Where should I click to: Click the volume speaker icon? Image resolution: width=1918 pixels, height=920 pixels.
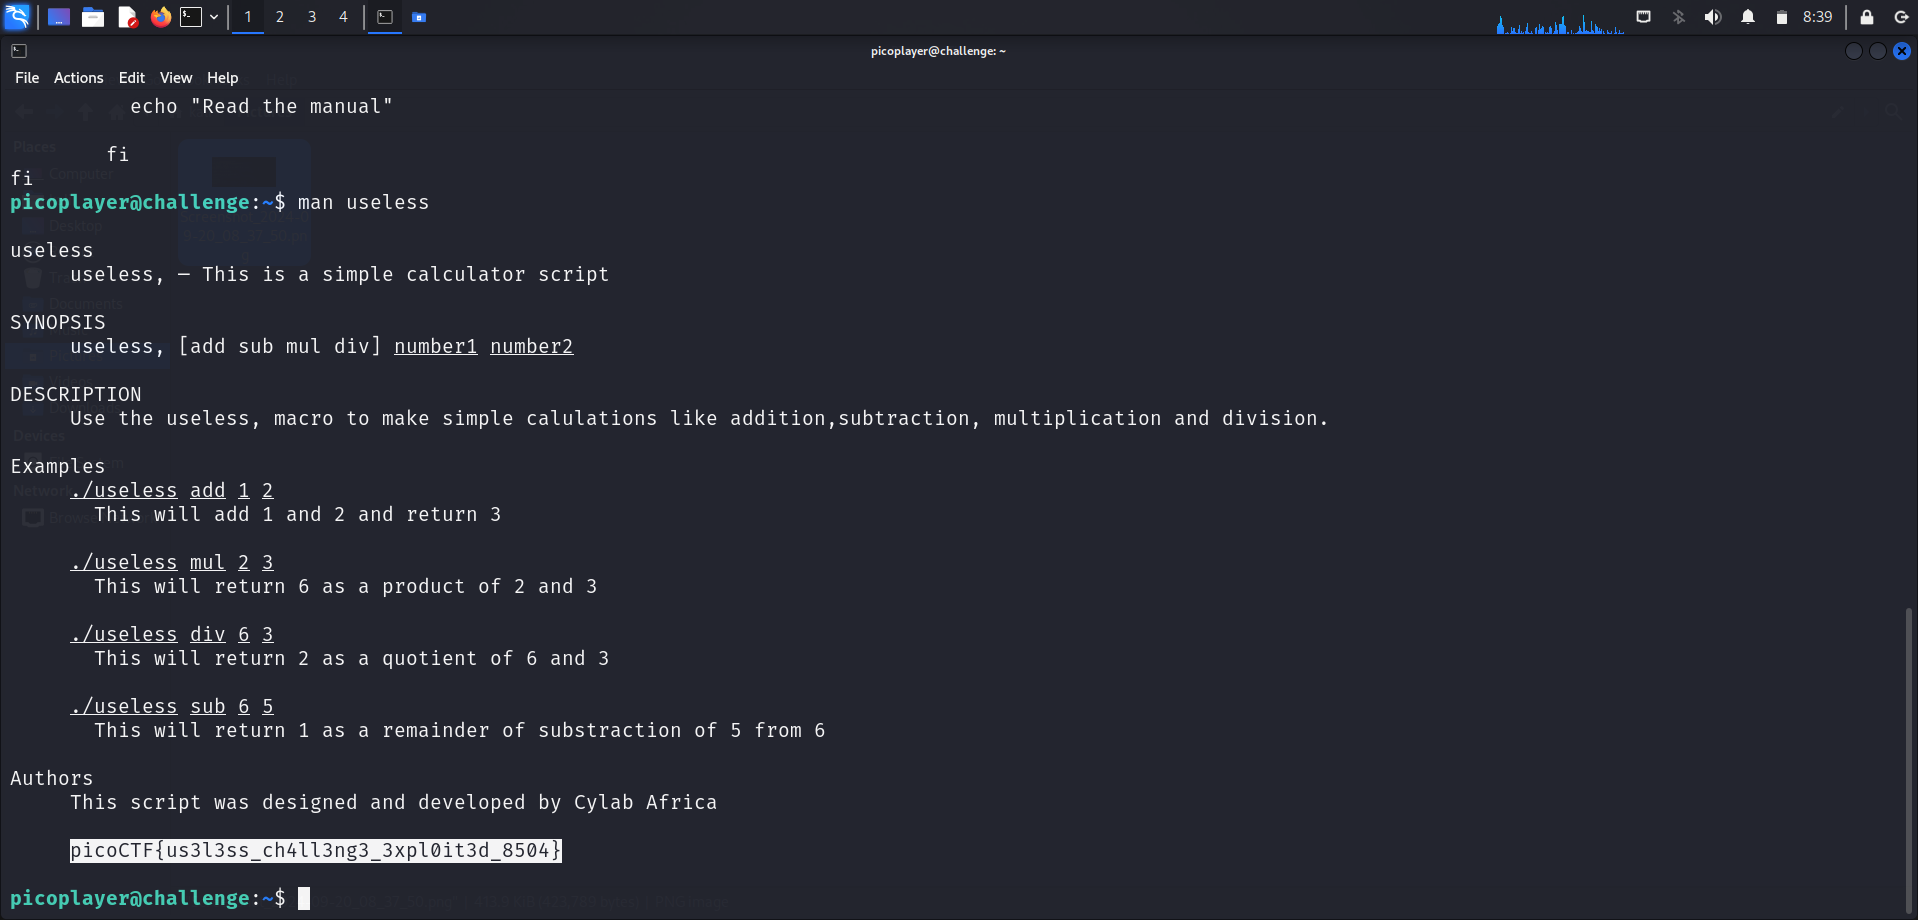click(x=1713, y=17)
